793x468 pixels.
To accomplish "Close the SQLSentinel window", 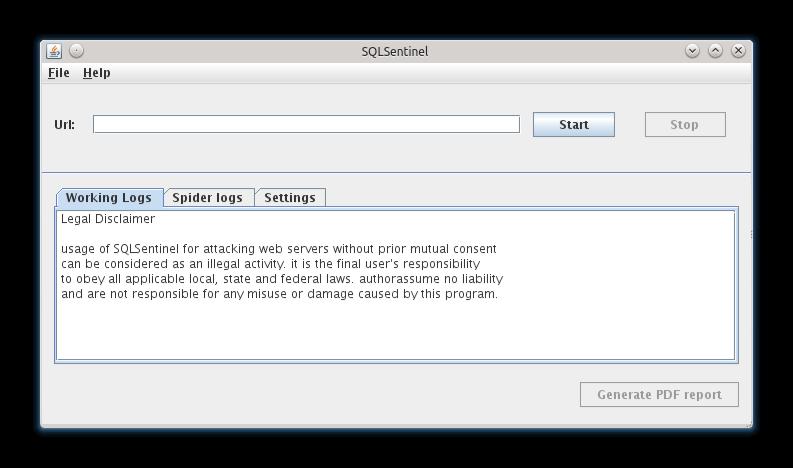I will (738, 51).
